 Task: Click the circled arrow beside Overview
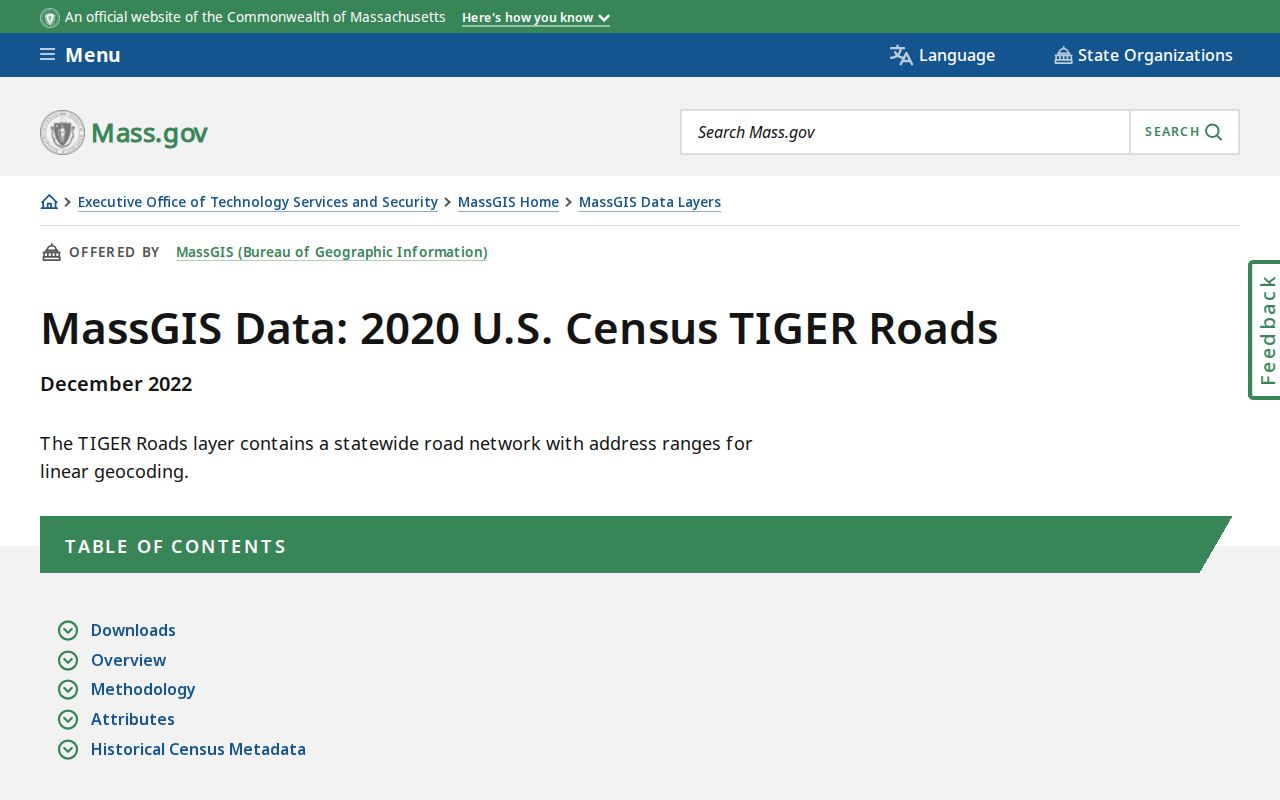coord(68,660)
